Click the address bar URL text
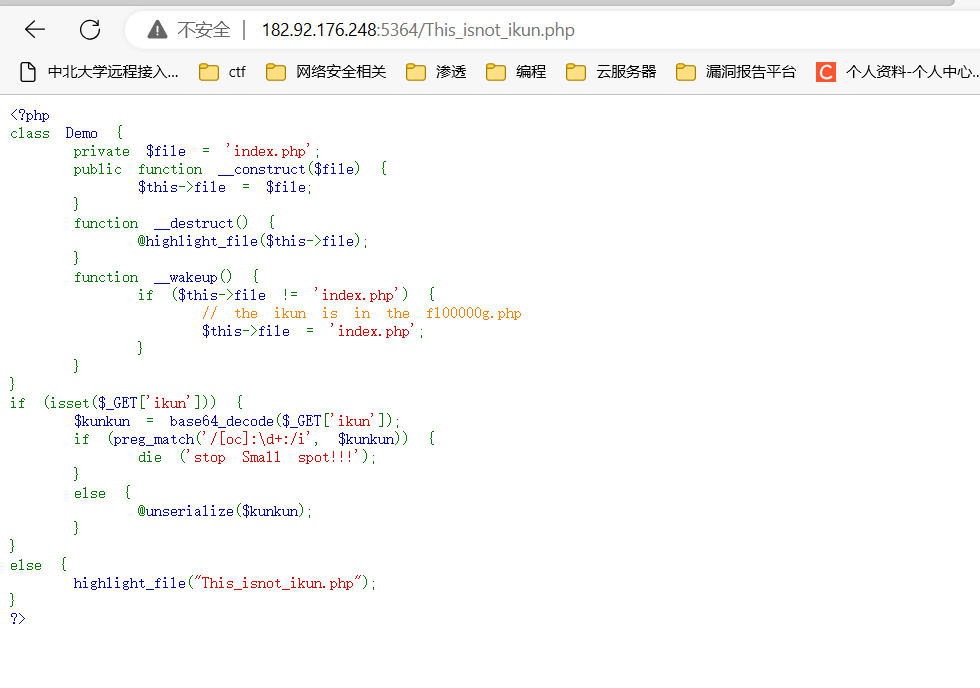Viewport: 980px width, 688px height. [418, 30]
